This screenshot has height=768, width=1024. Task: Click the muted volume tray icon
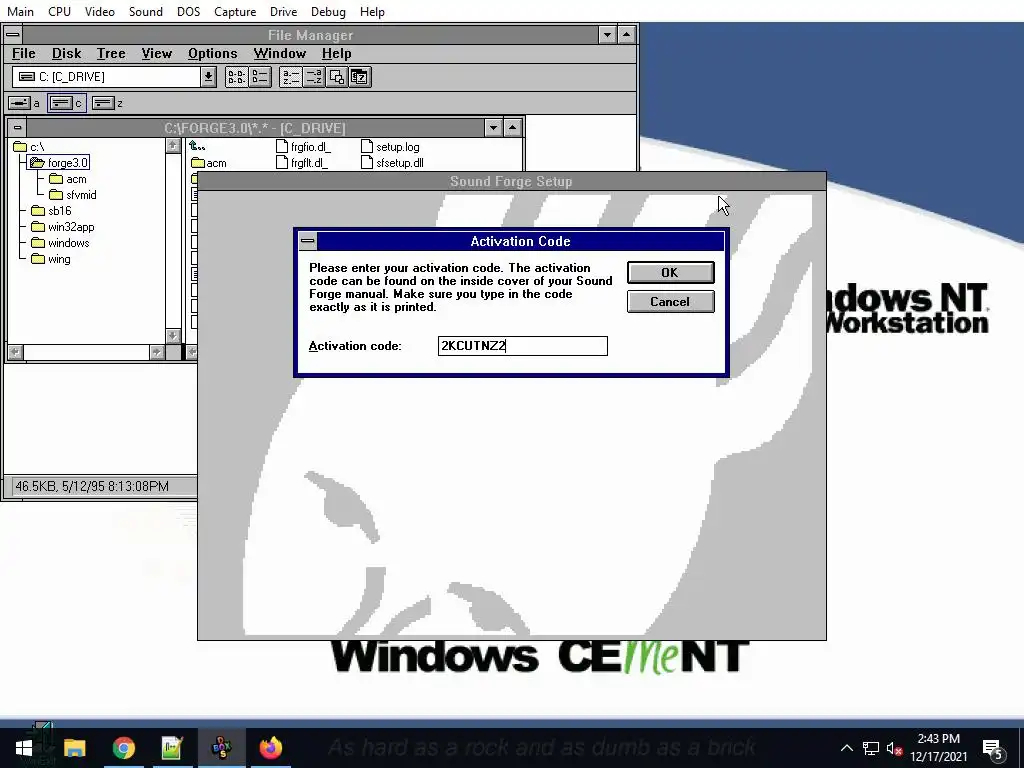click(895, 748)
